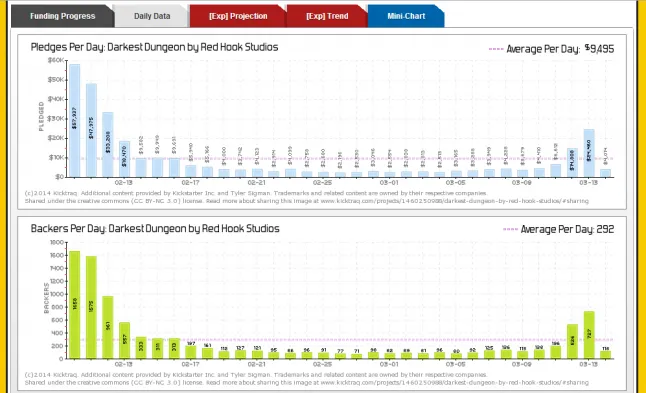Click the Average Per Day 292 legend
Screen dimensions: 646x393
[x=559, y=229]
